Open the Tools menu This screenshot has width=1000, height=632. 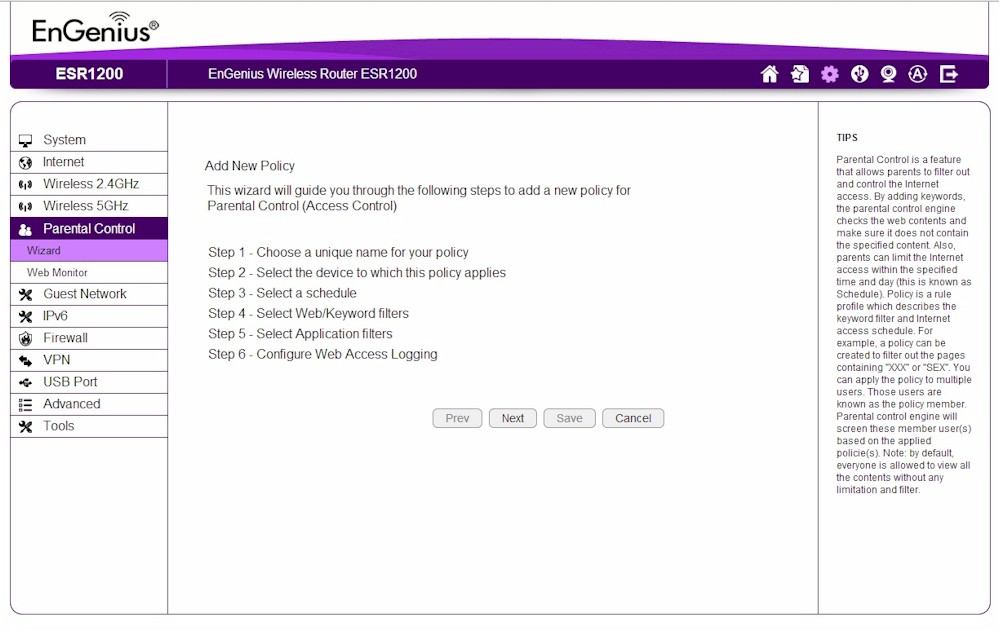tap(89, 426)
